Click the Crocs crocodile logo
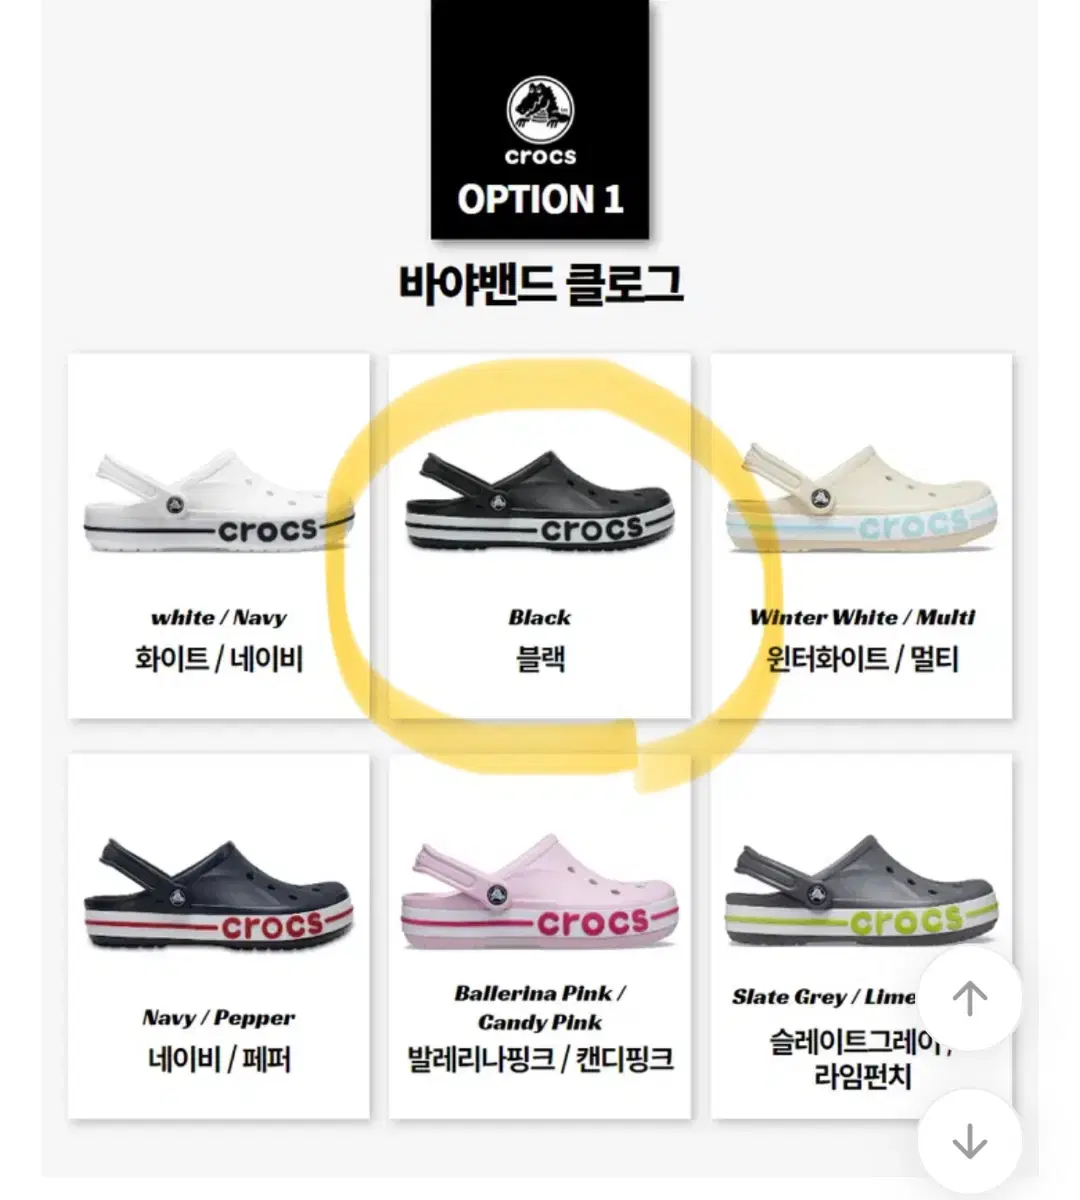This screenshot has height=1200, width=1080. [540, 110]
